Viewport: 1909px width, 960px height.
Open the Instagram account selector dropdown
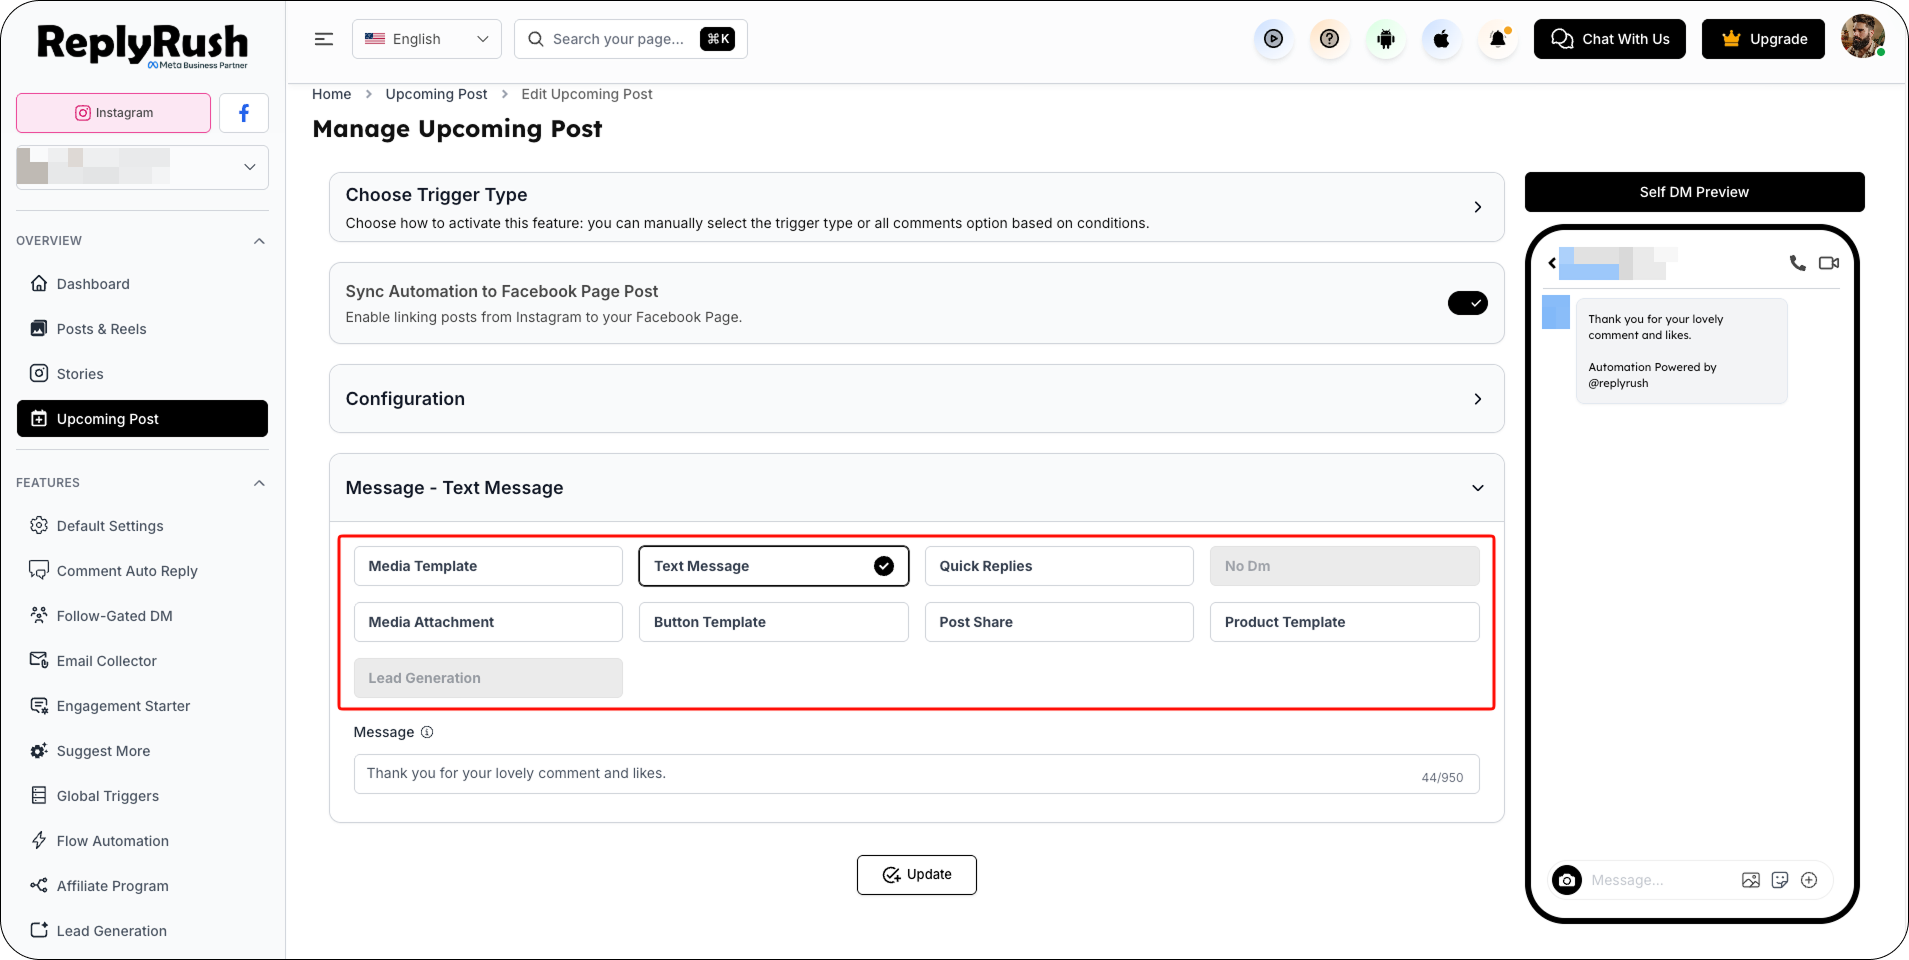pos(142,167)
